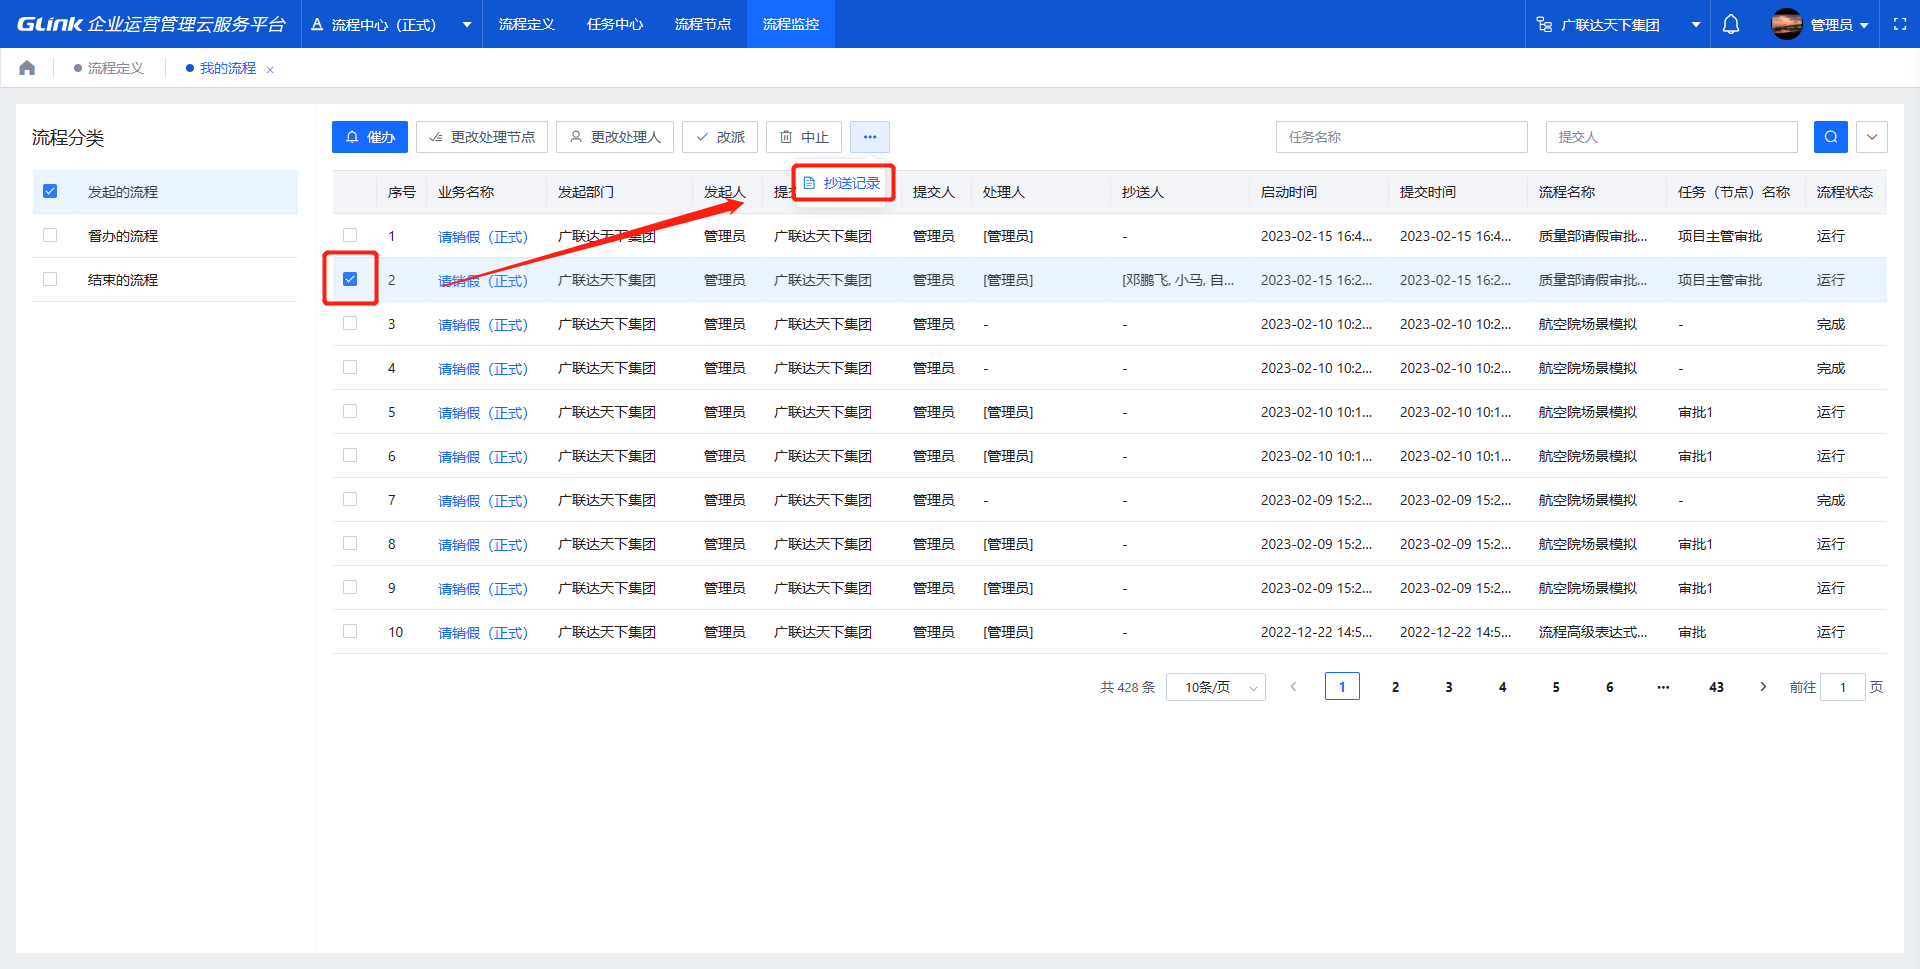Click the GLink platform logo
This screenshot has width=1920, height=969.
coord(151,24)
